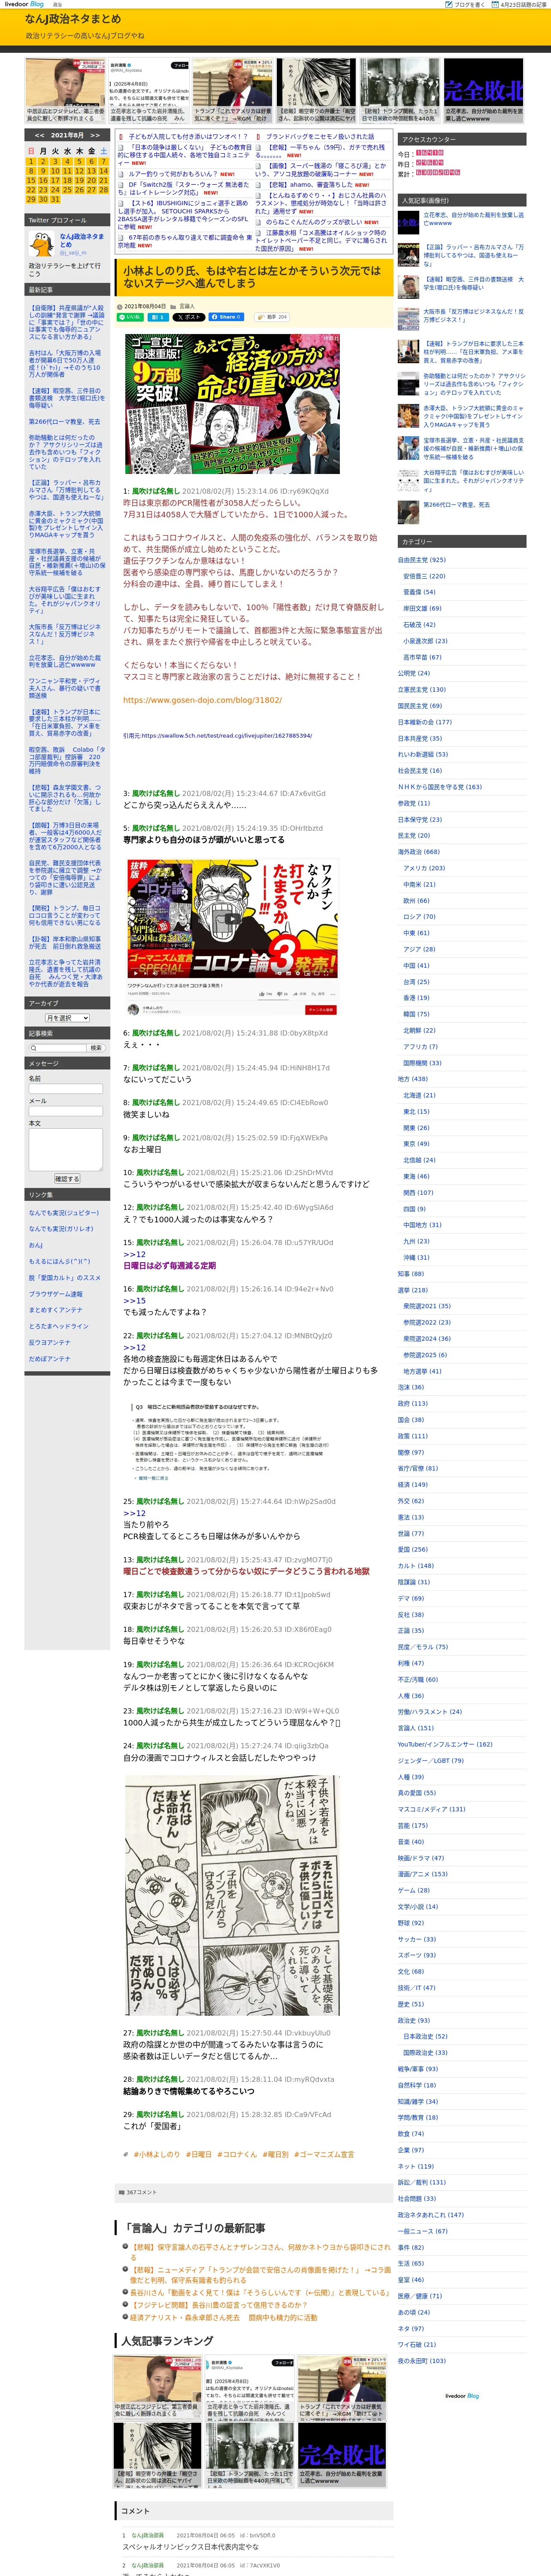Go to next month with >> calendar arrow
The width and height of the screenshot is (551, 2576).
95,135
